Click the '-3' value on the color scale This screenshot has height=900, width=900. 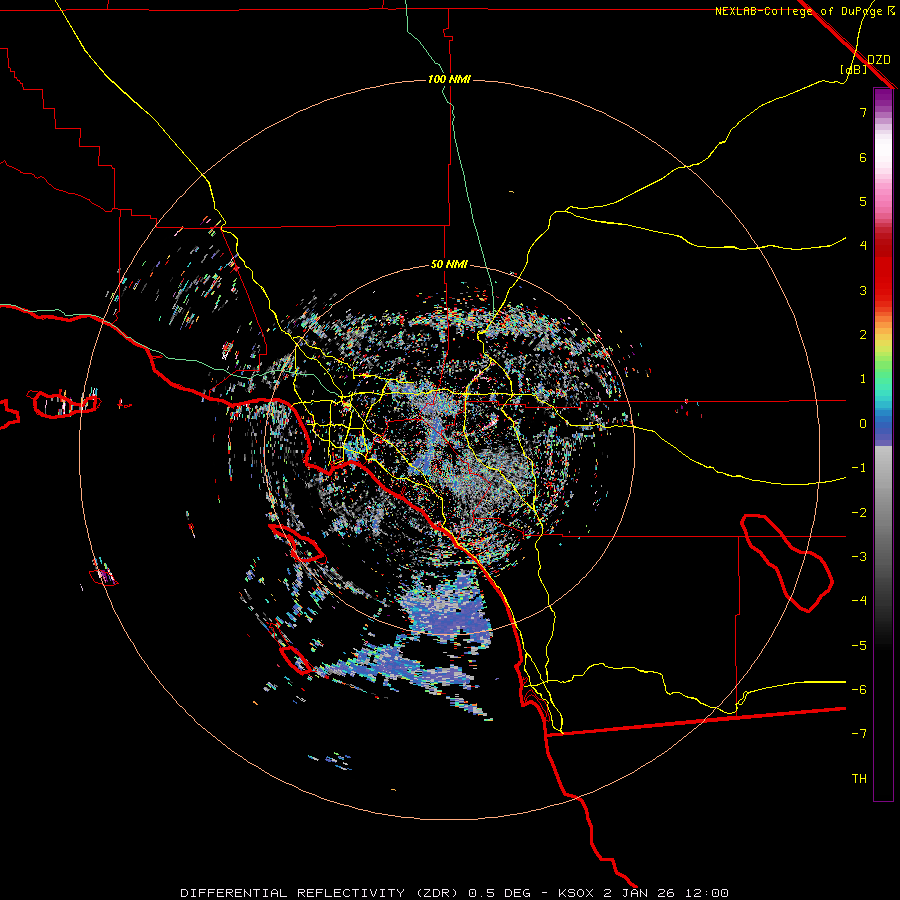coord(859,557)
